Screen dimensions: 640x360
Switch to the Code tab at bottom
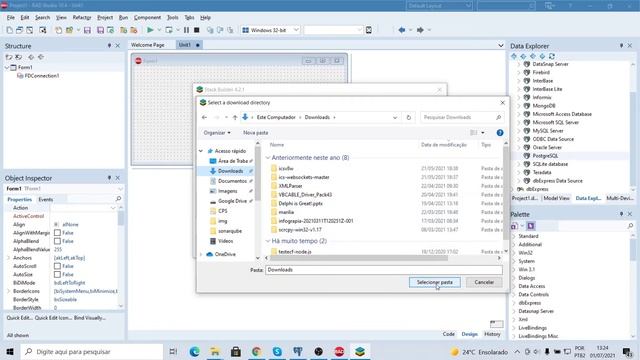point(449,334)
